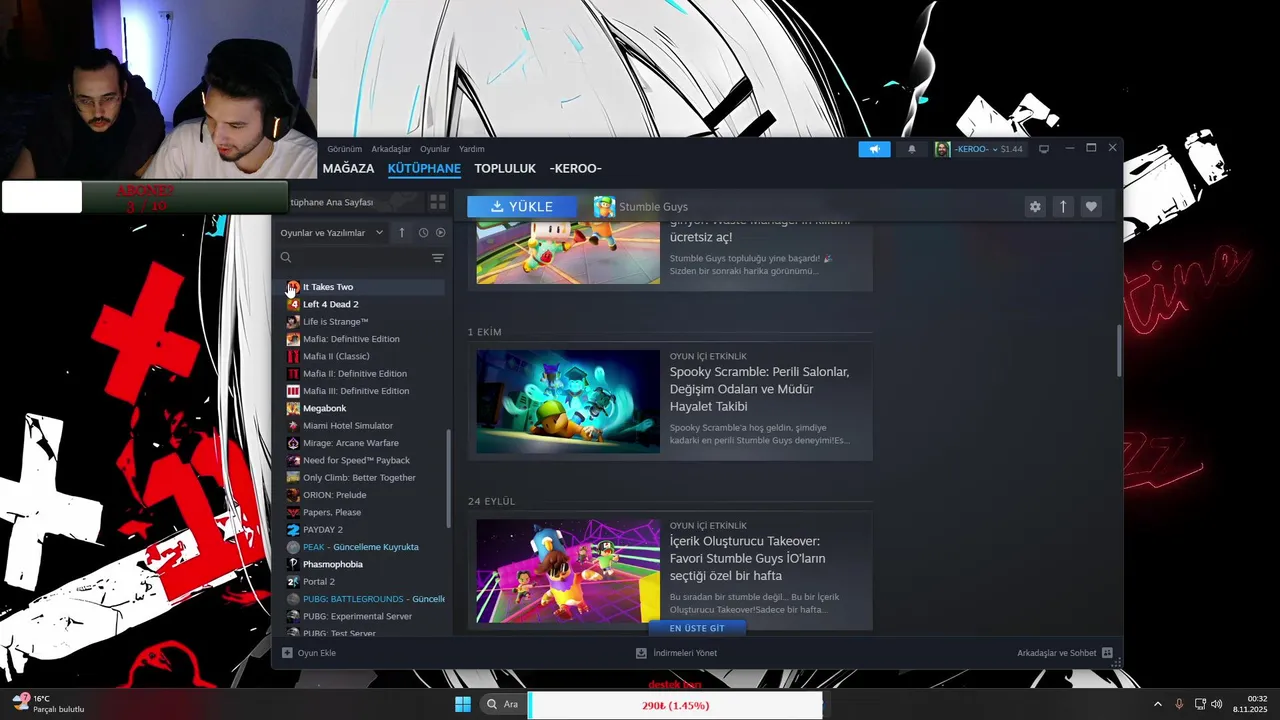
Task: Open İçerik Oluşturucu Takeover thumbnail
Action: tap(568, 571)
